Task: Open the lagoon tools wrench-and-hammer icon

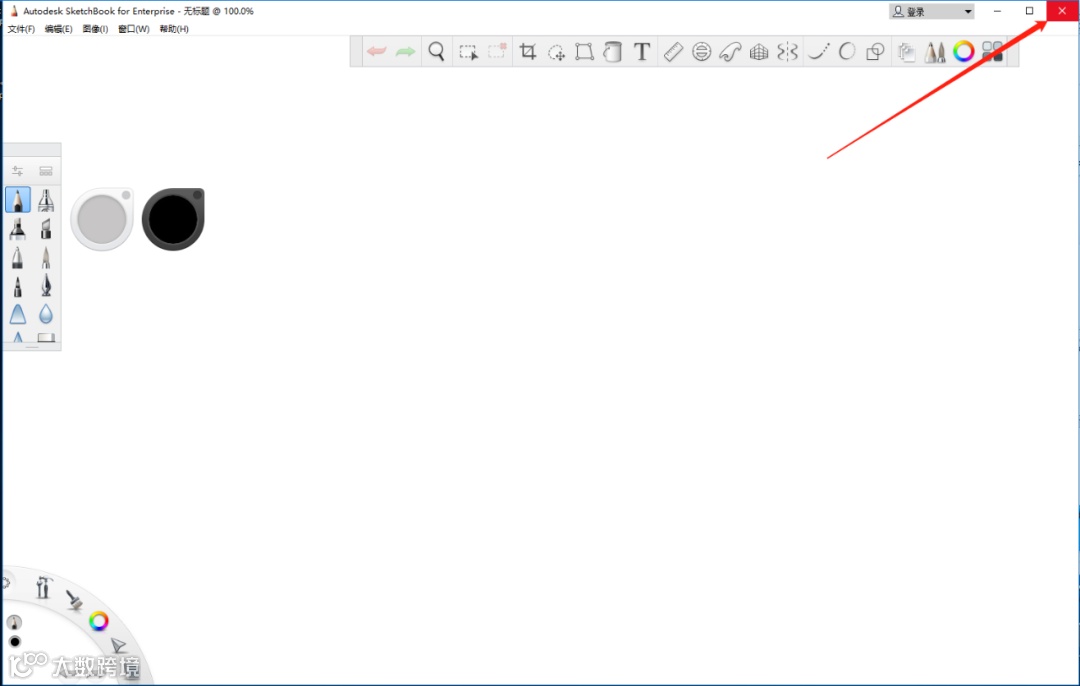Action: 43,588
